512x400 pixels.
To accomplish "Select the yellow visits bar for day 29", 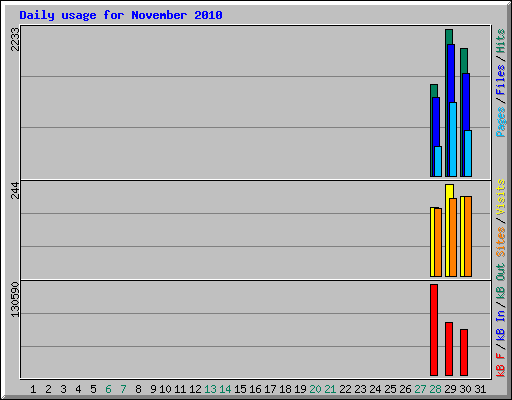I will [x=449, y=191].
